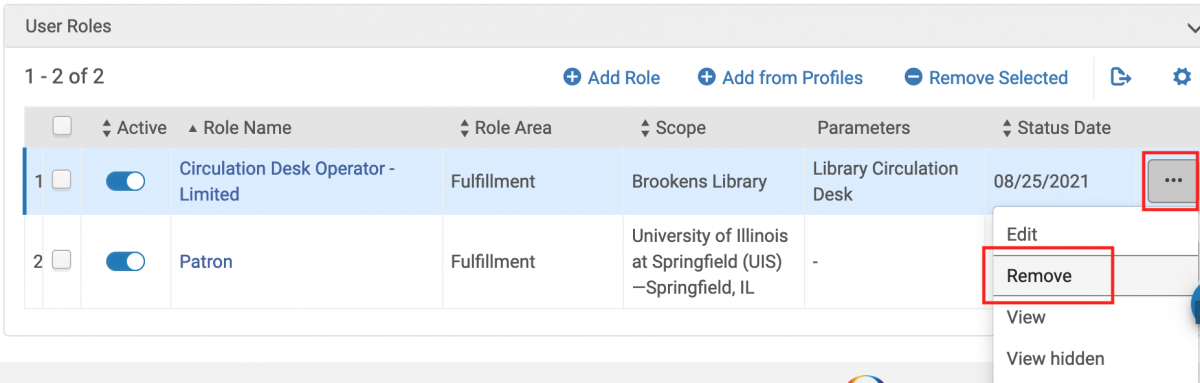Screen dimensions: 1200x383
Task: Click Add Role plus icon
Action: tap(572, 77)
